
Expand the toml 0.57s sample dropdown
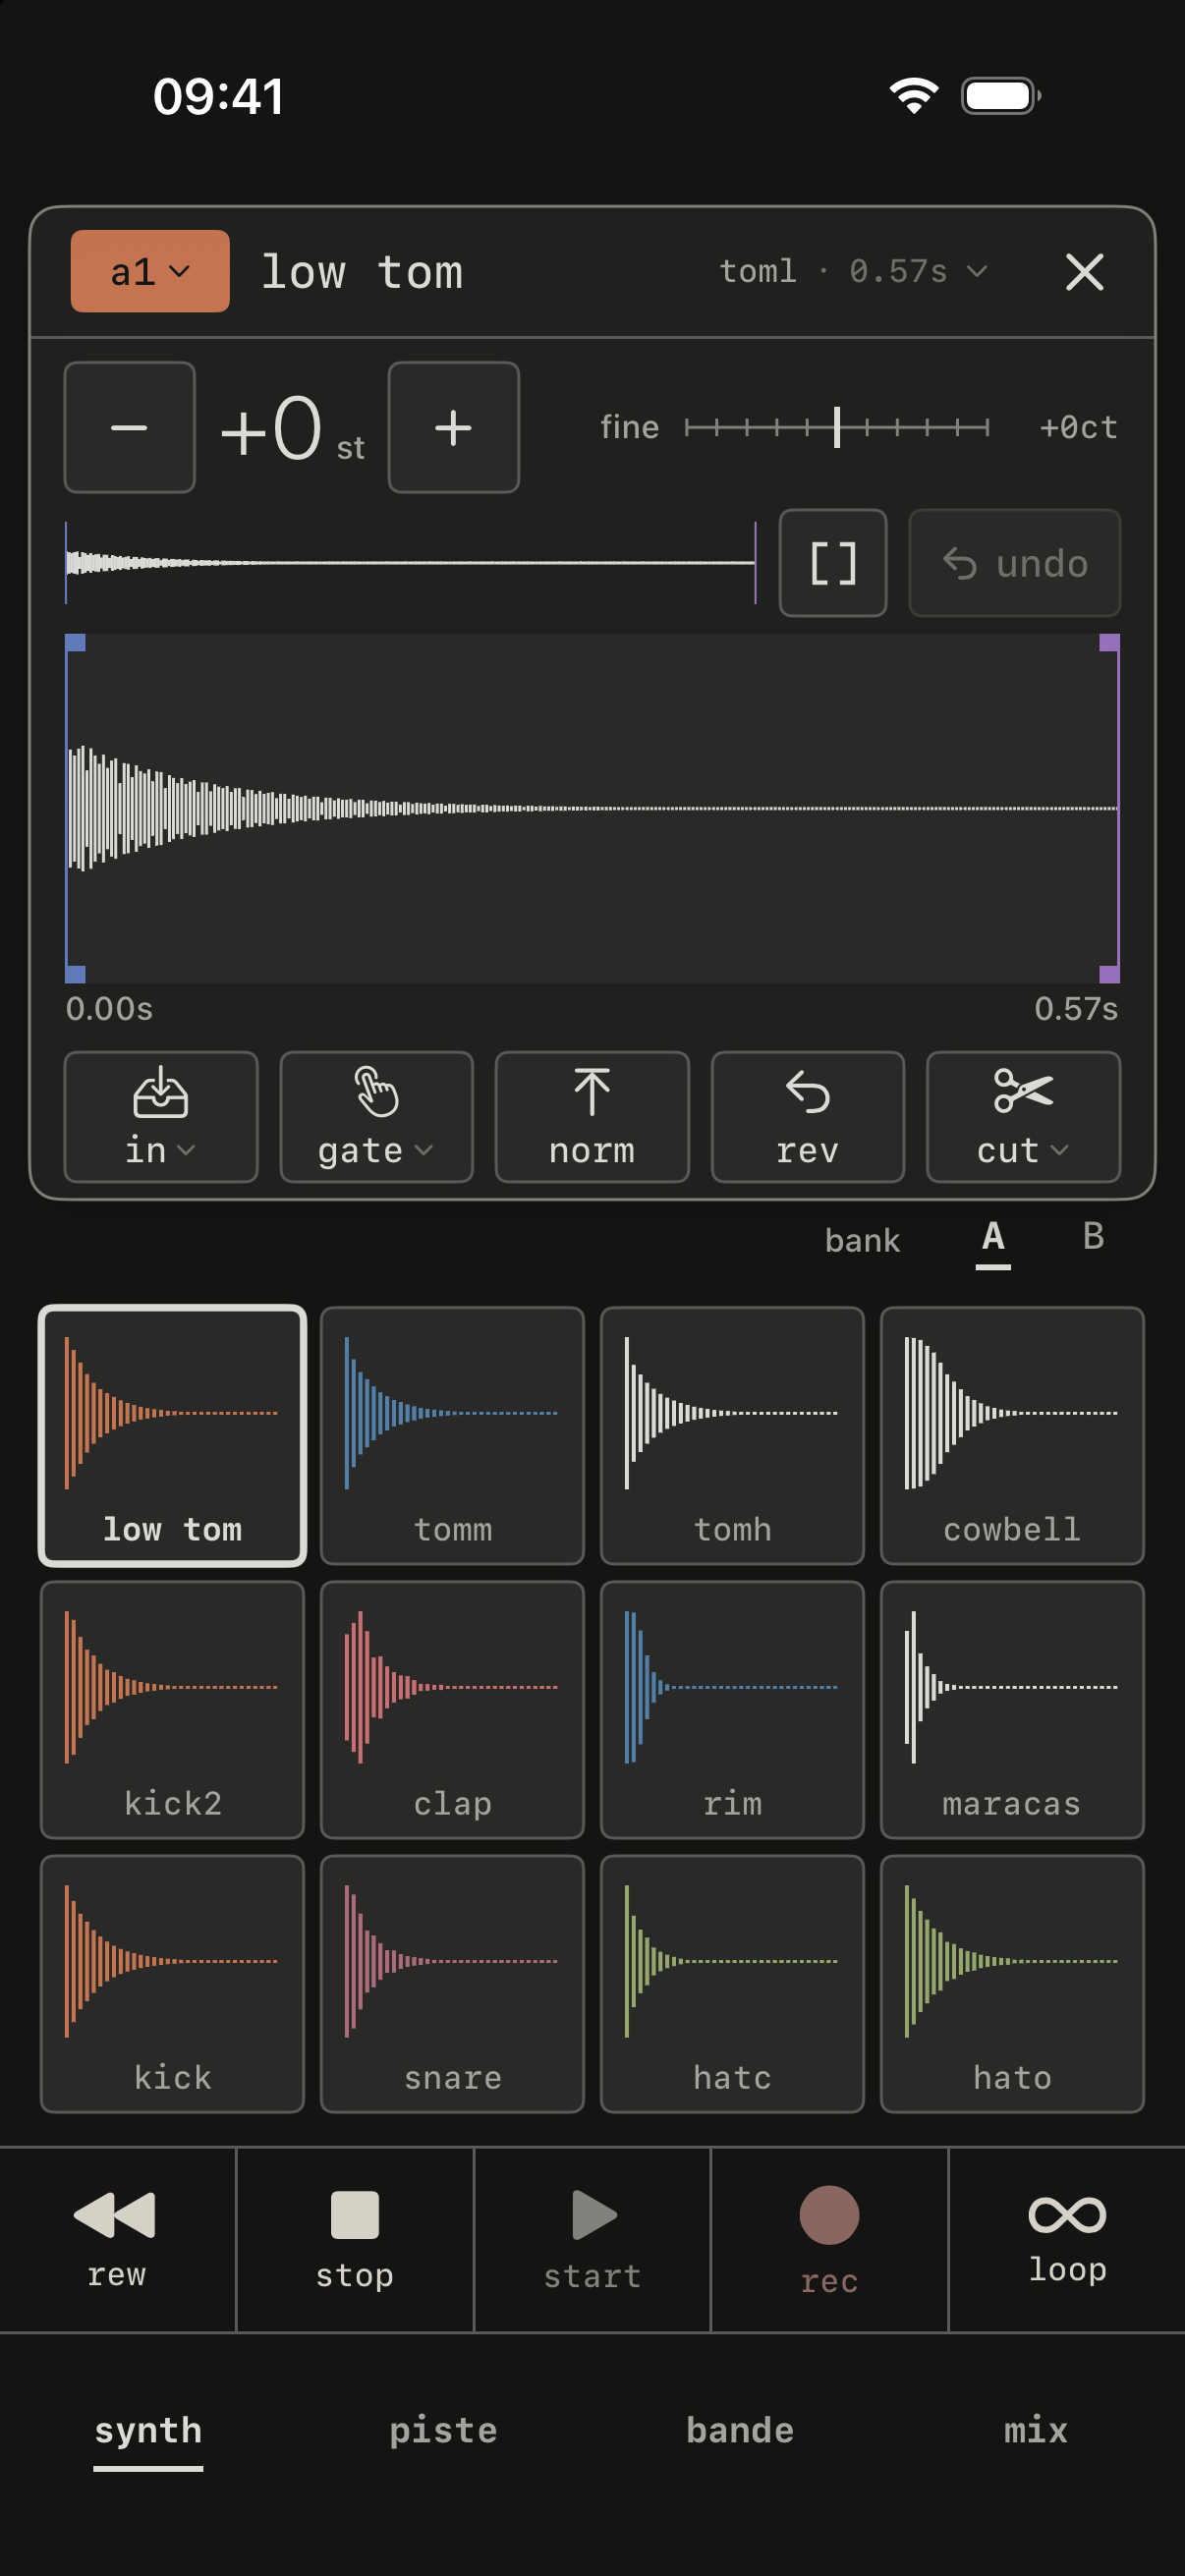pyautogui.click(x=853, y=271)
